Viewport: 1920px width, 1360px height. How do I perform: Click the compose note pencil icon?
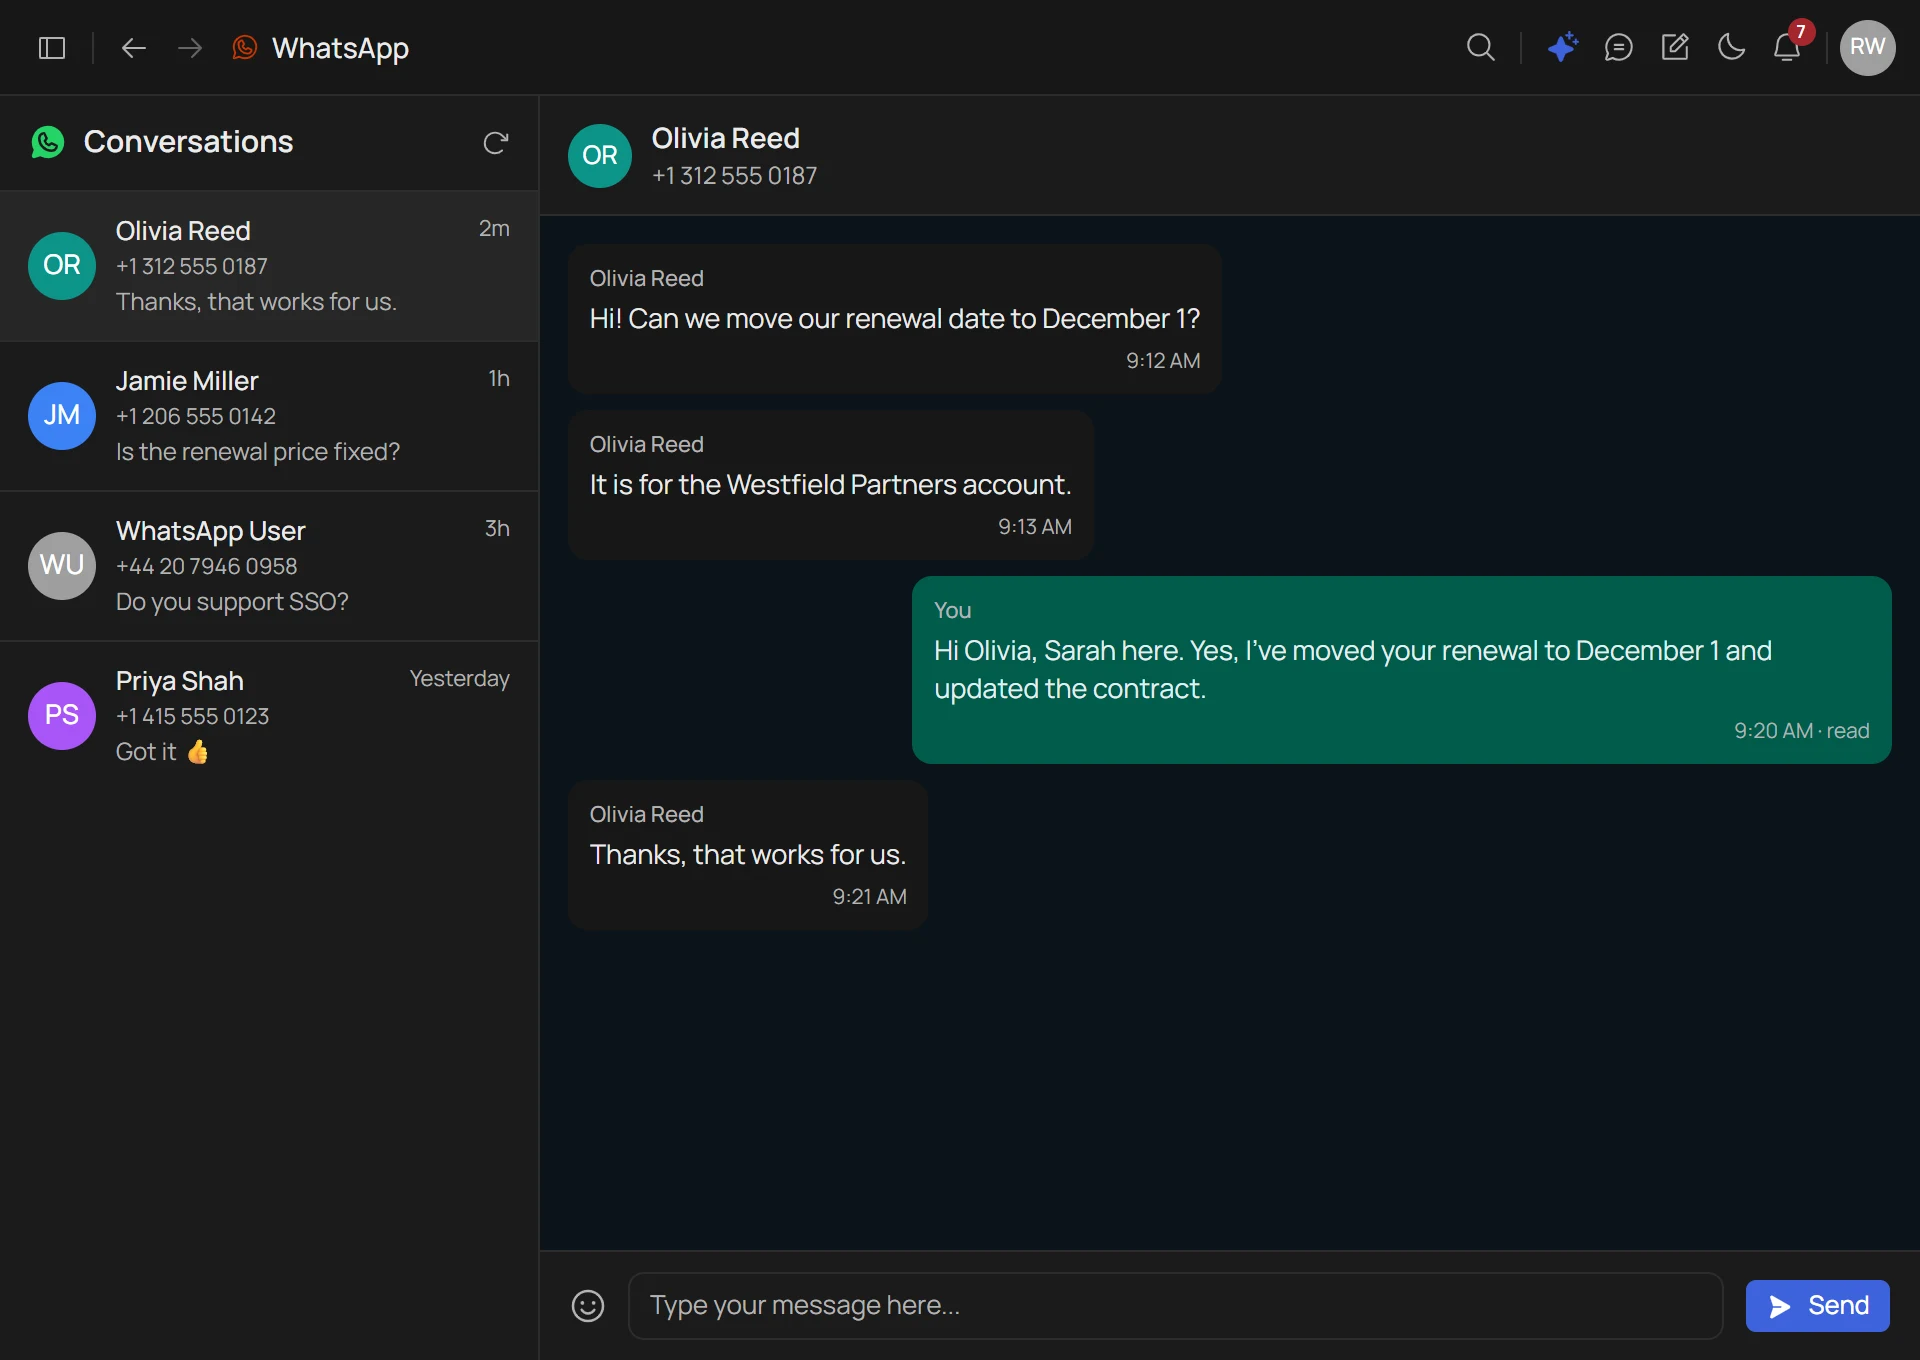pos(1675,48)
